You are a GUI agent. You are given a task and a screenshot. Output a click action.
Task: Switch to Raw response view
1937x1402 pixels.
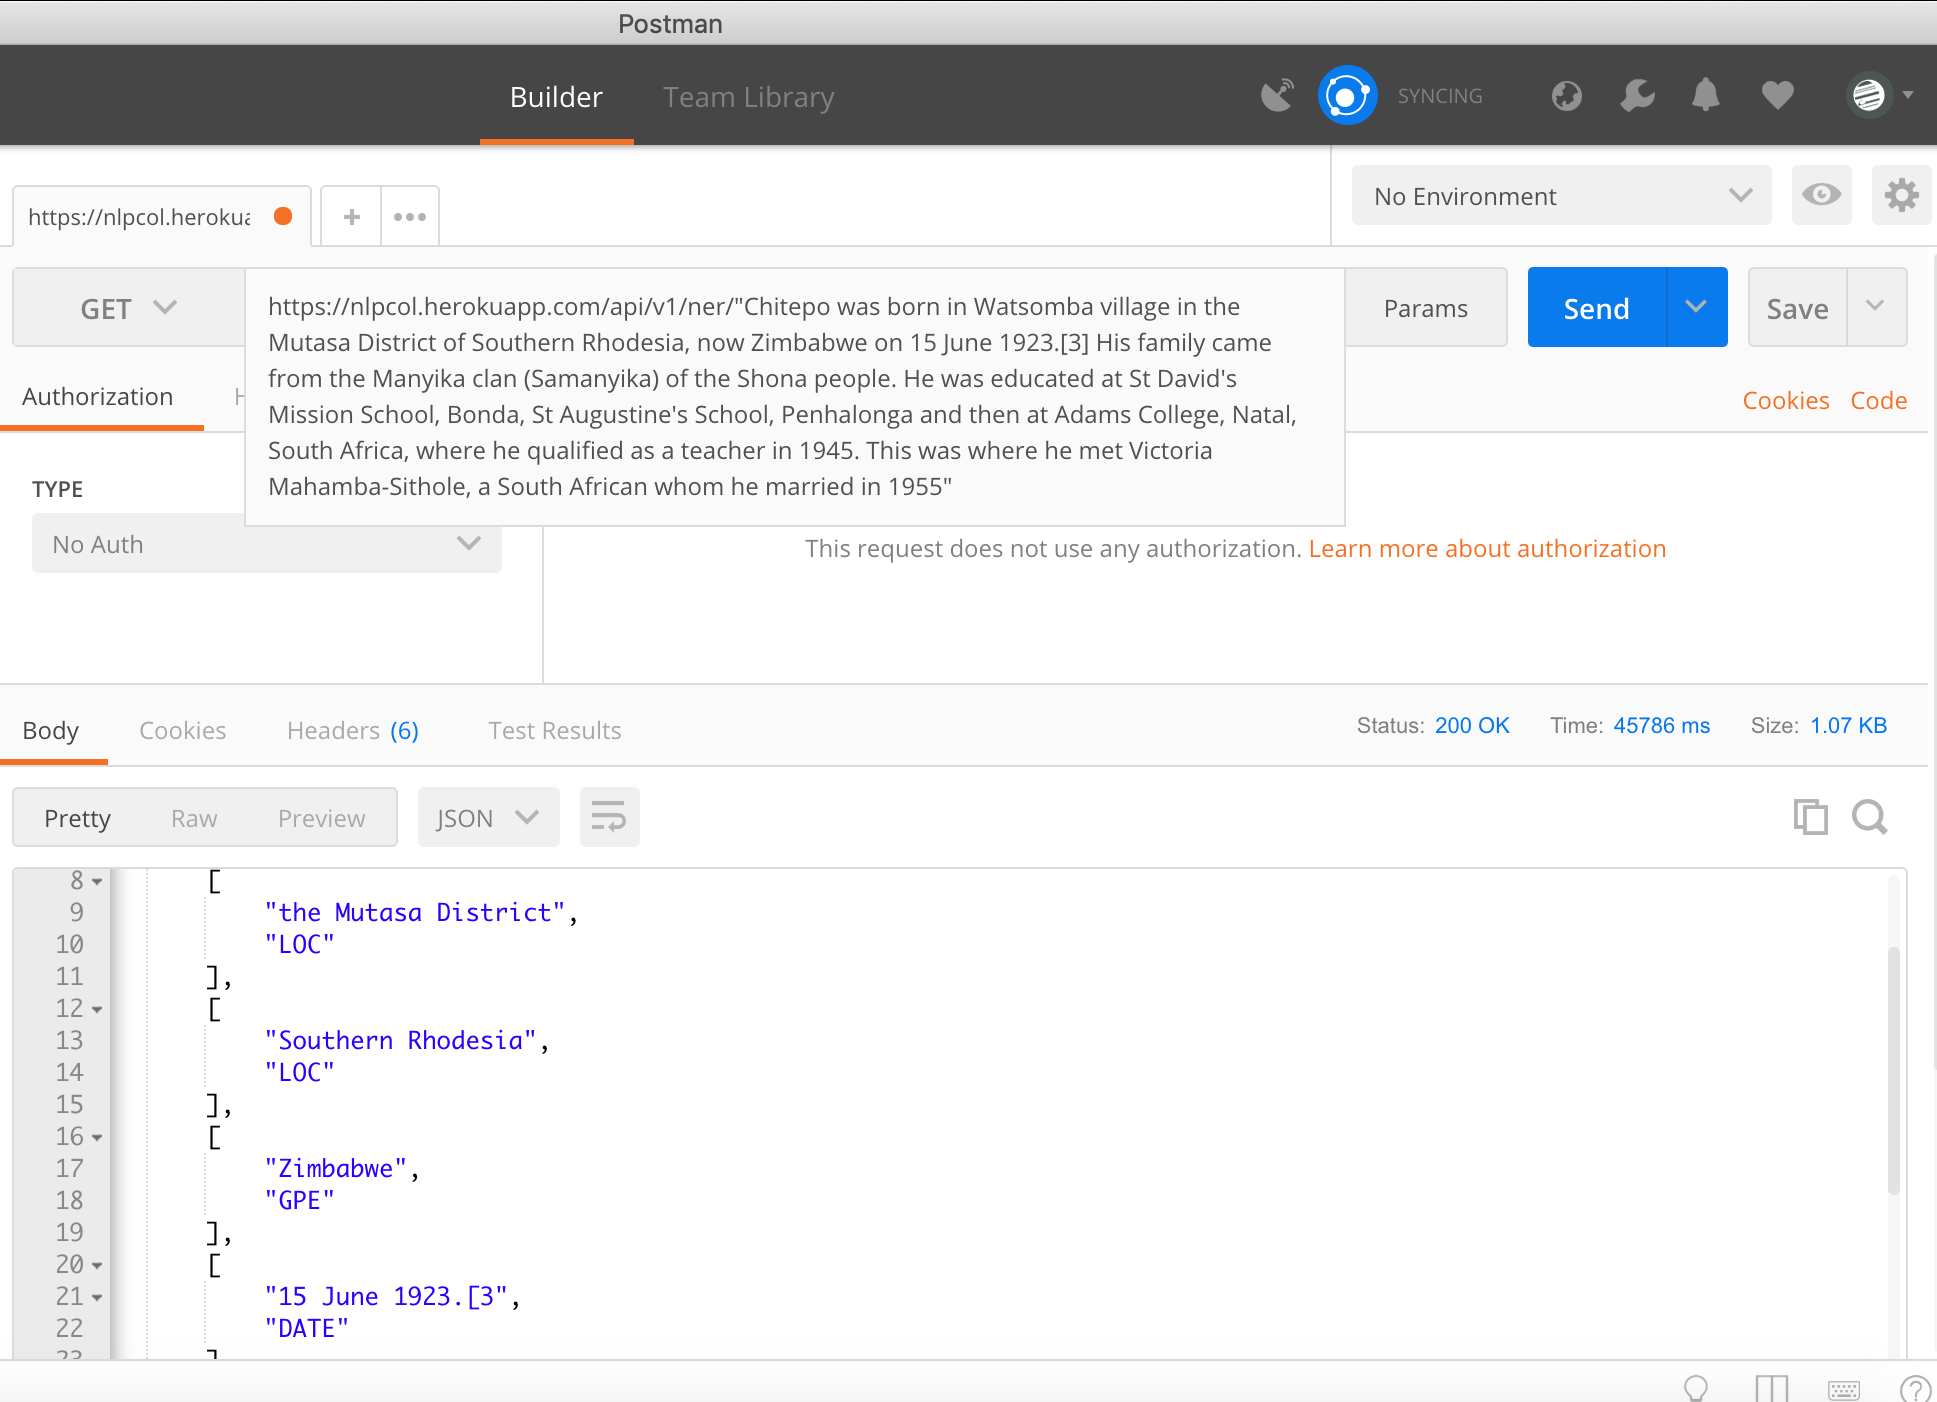point(194,817)
